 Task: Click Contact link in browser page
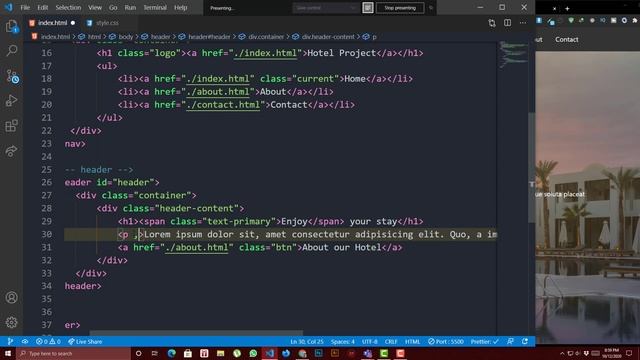point(567,40)
